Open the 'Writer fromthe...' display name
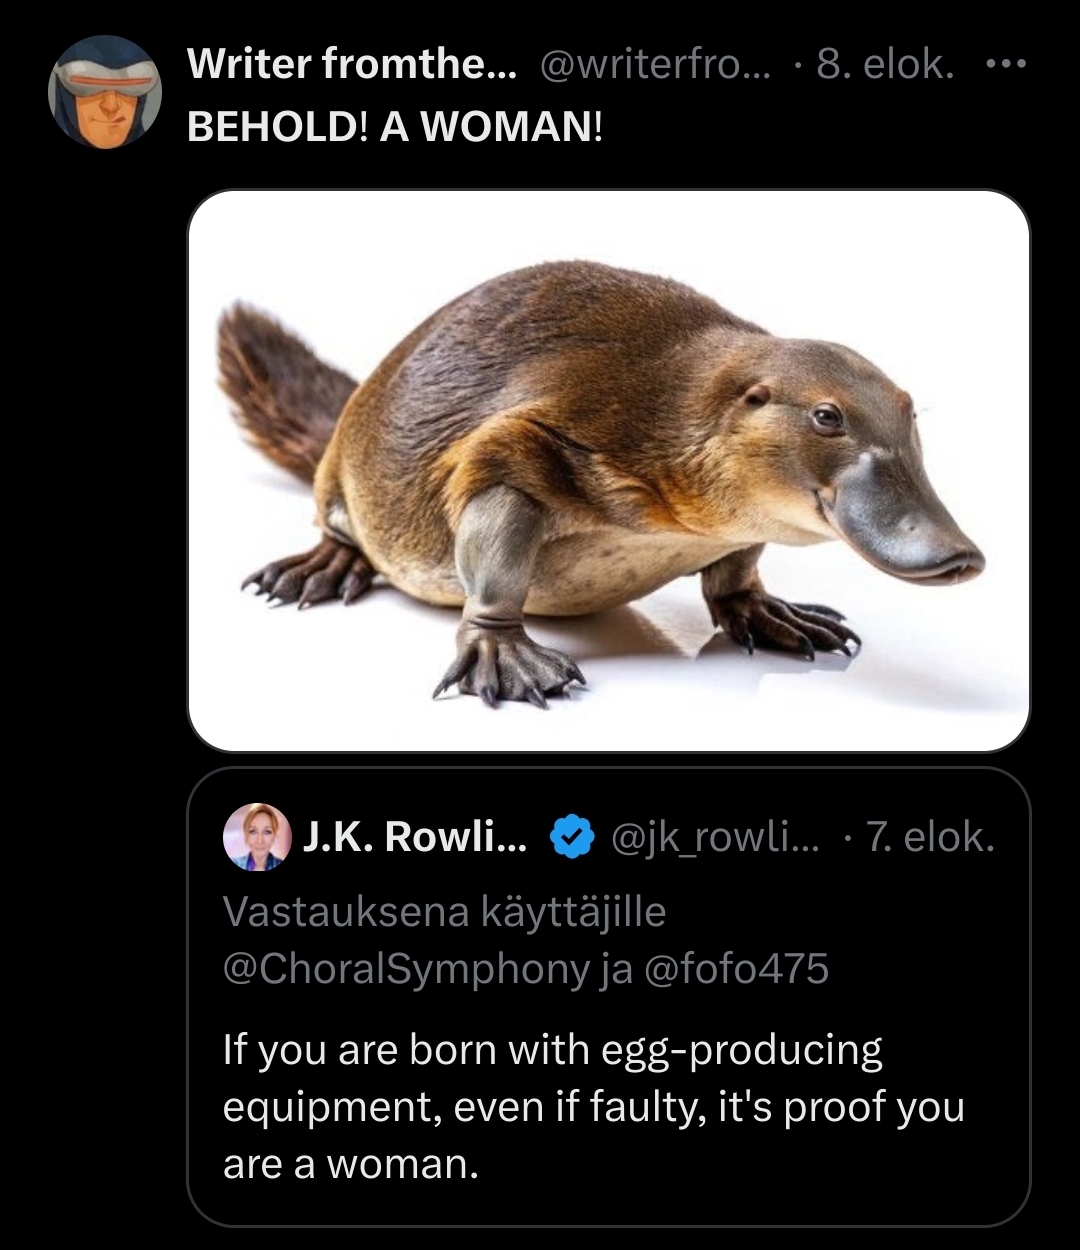Screen dimensions: 1080x1250 pyautogui.click(x=352, y=64)
